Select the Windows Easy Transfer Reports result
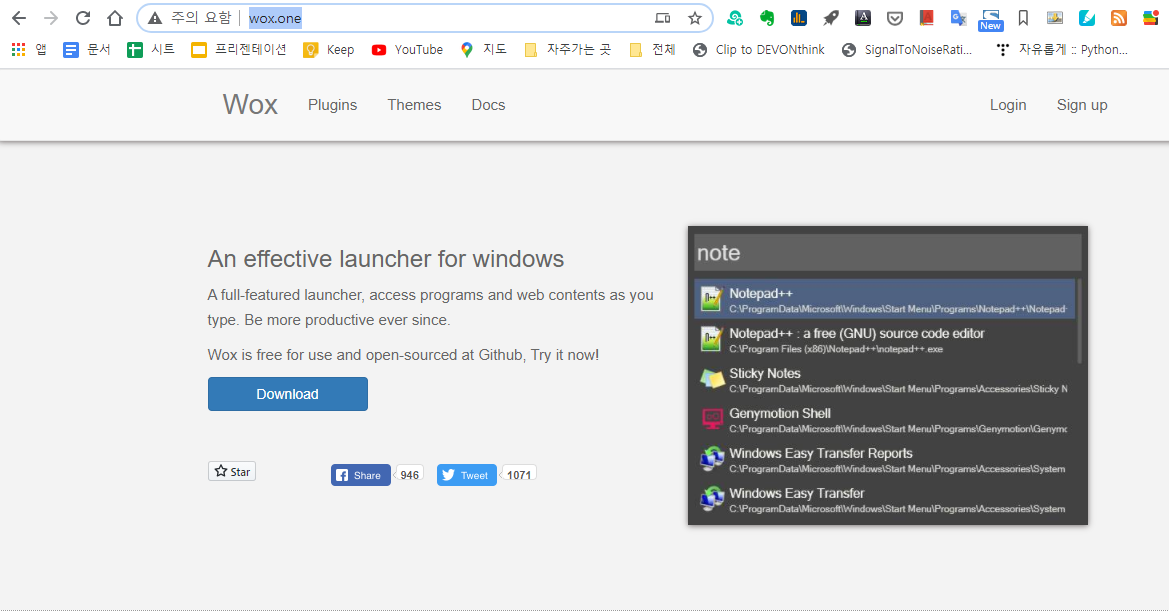The height and width of the screenshot is (613, 1169). click(884, 460)
